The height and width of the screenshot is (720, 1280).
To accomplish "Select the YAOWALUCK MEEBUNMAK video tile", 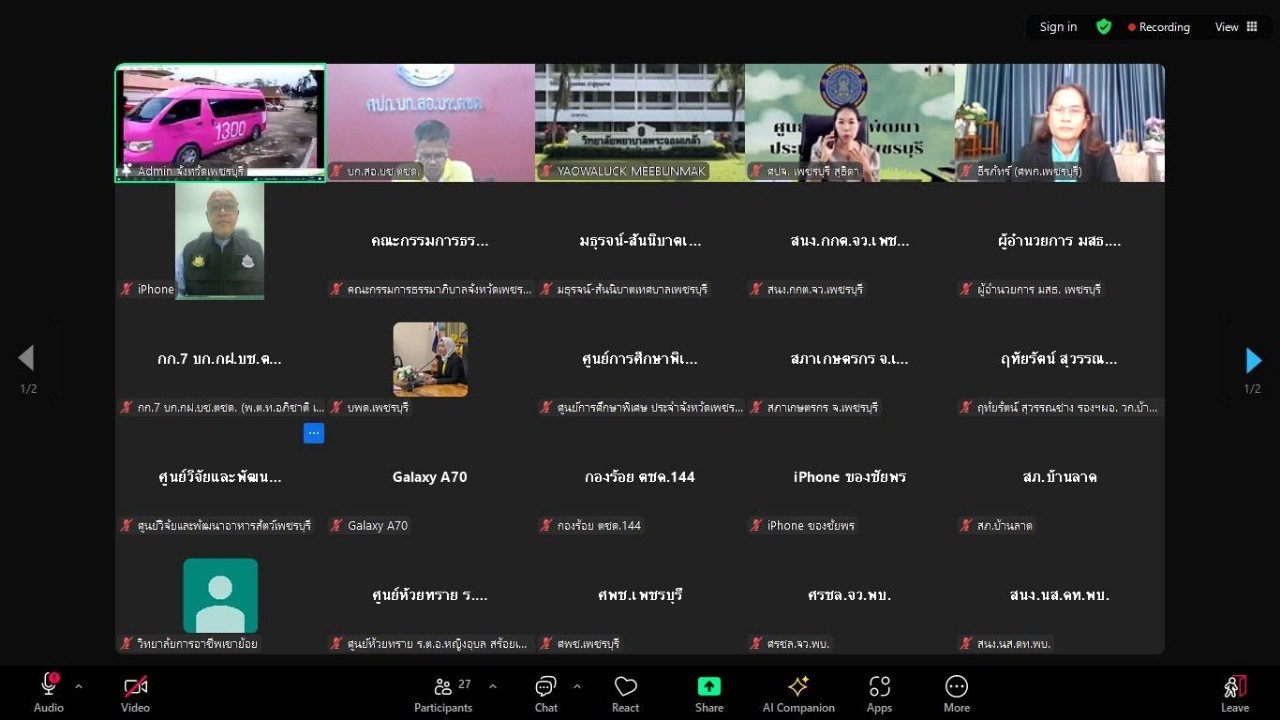I will [639, 122].
